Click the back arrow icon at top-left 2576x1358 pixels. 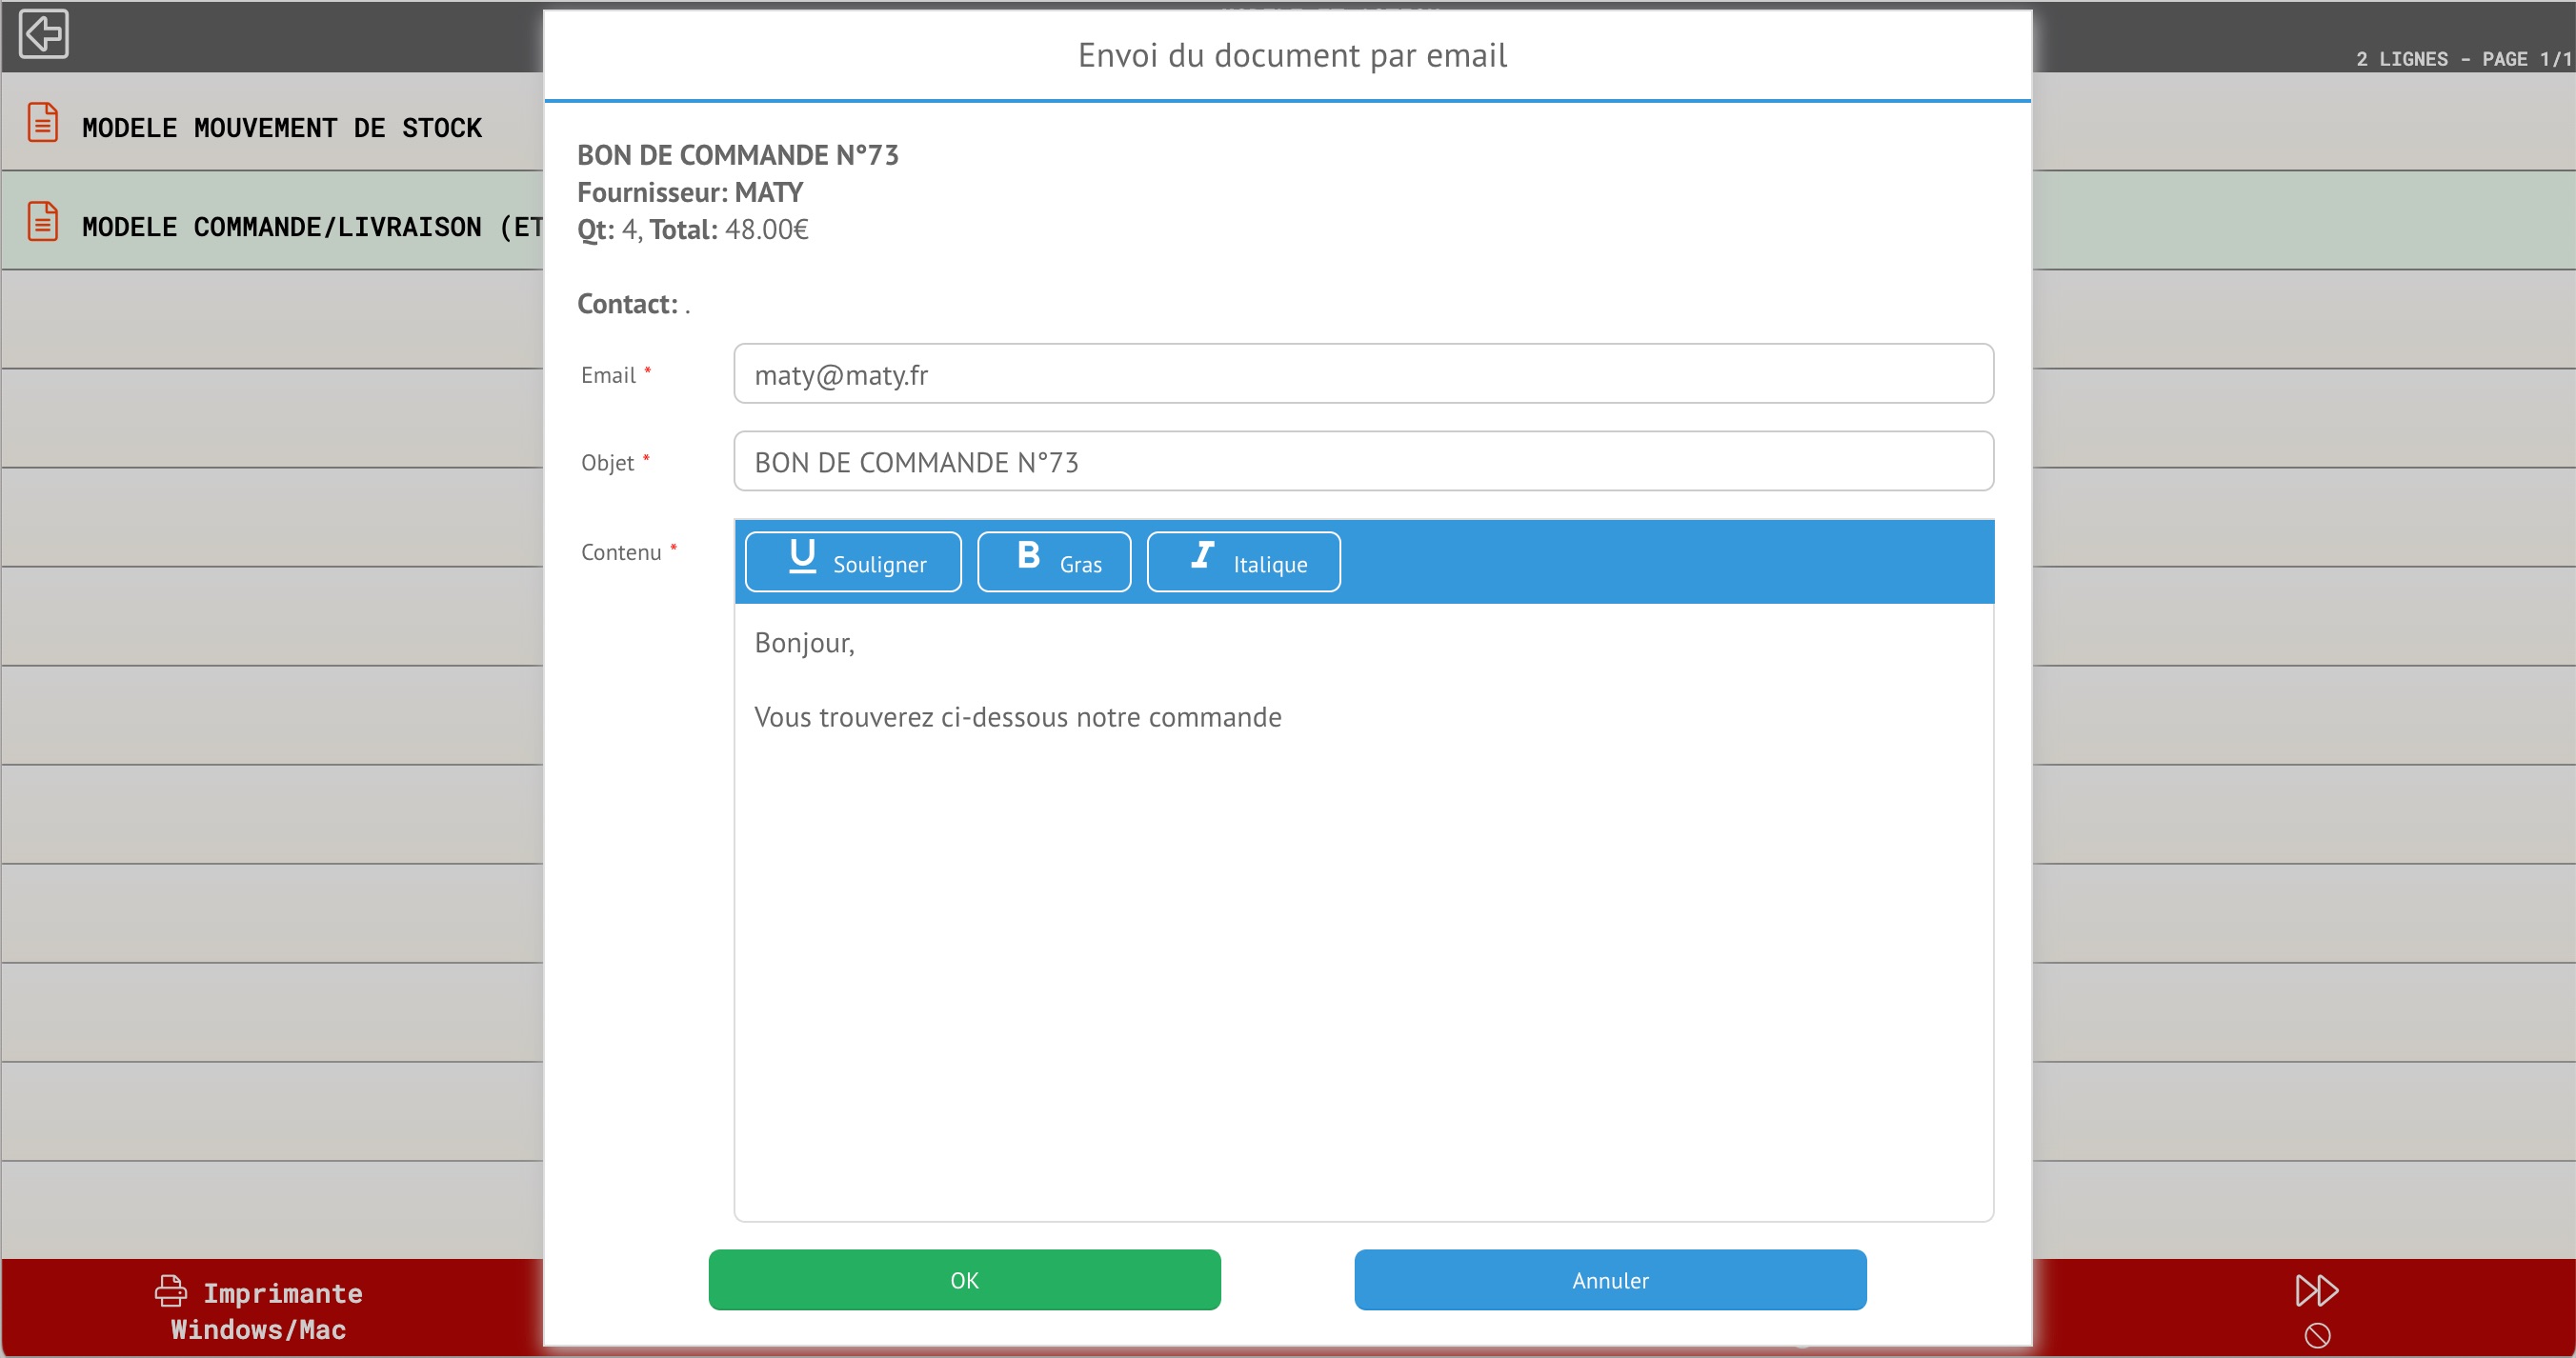[43, 34]
